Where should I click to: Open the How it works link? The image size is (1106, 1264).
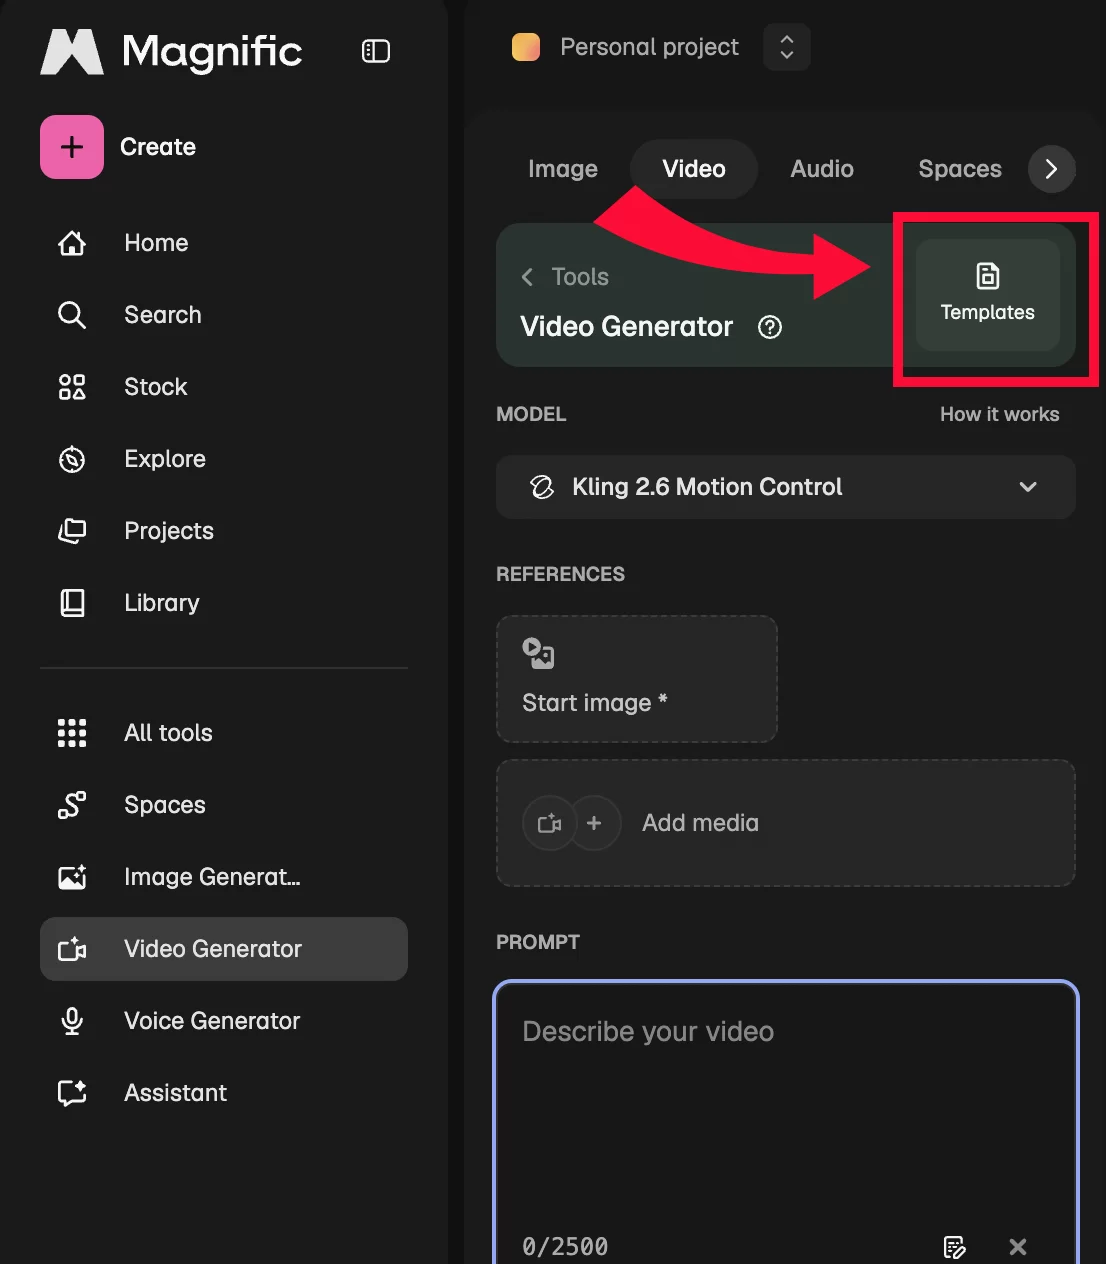[x=1000, y=414]
